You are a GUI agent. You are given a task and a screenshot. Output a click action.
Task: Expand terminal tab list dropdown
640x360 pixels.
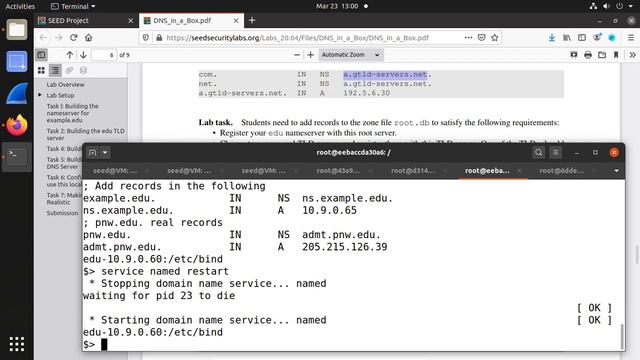pos(616,171)
